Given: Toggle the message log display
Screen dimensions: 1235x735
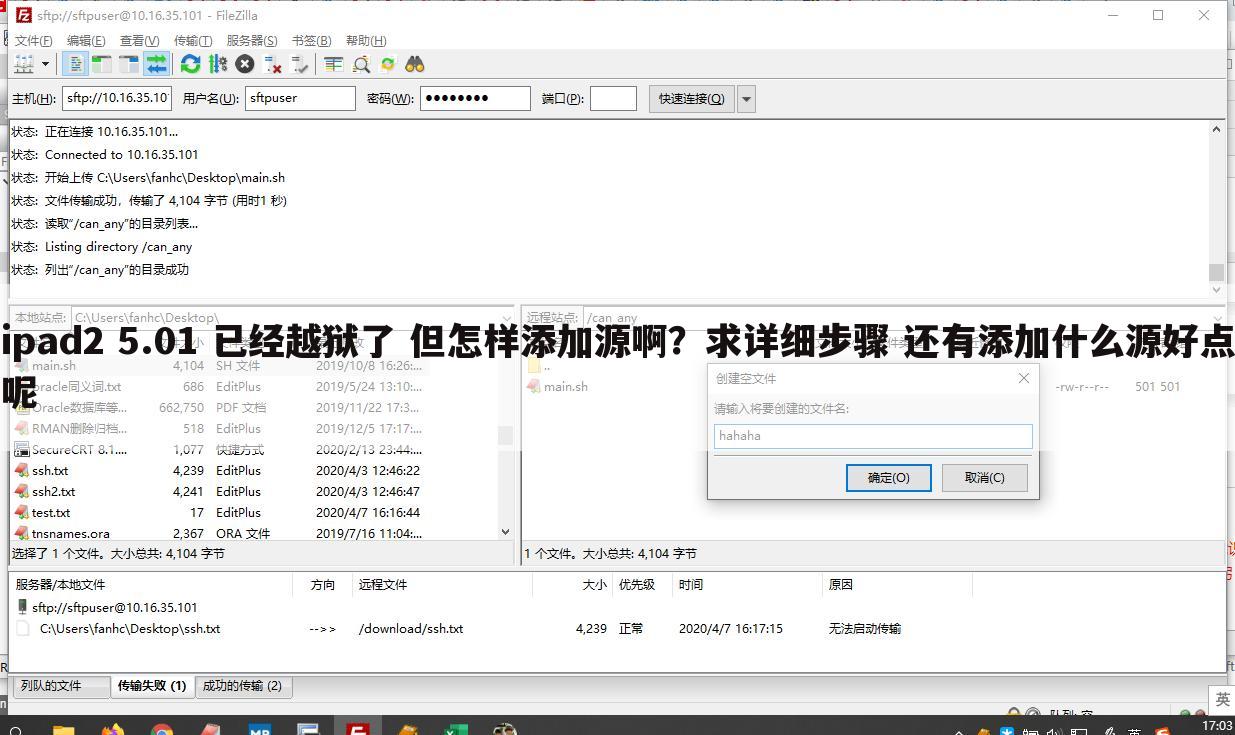Looking at the screenshot, I should (75, 63).
